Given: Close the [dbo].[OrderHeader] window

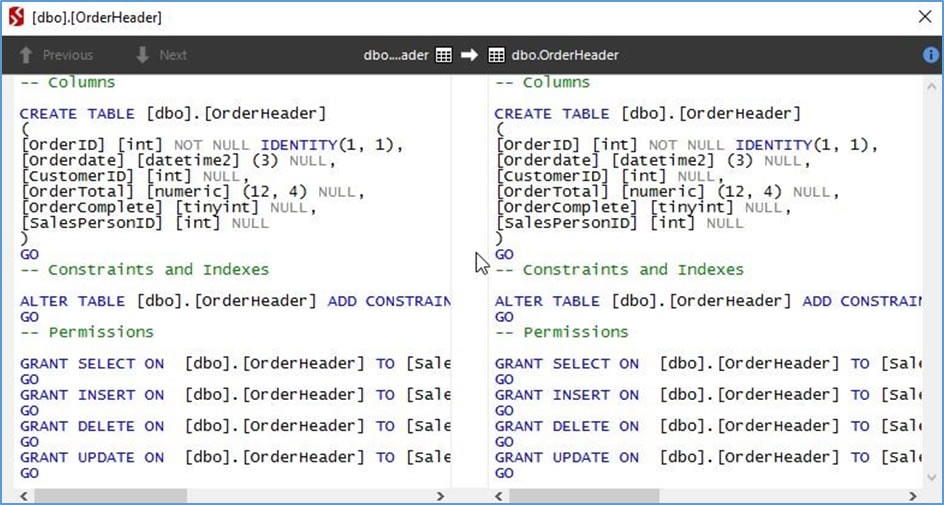Looking at the screenshot, I should coord(925,17).
